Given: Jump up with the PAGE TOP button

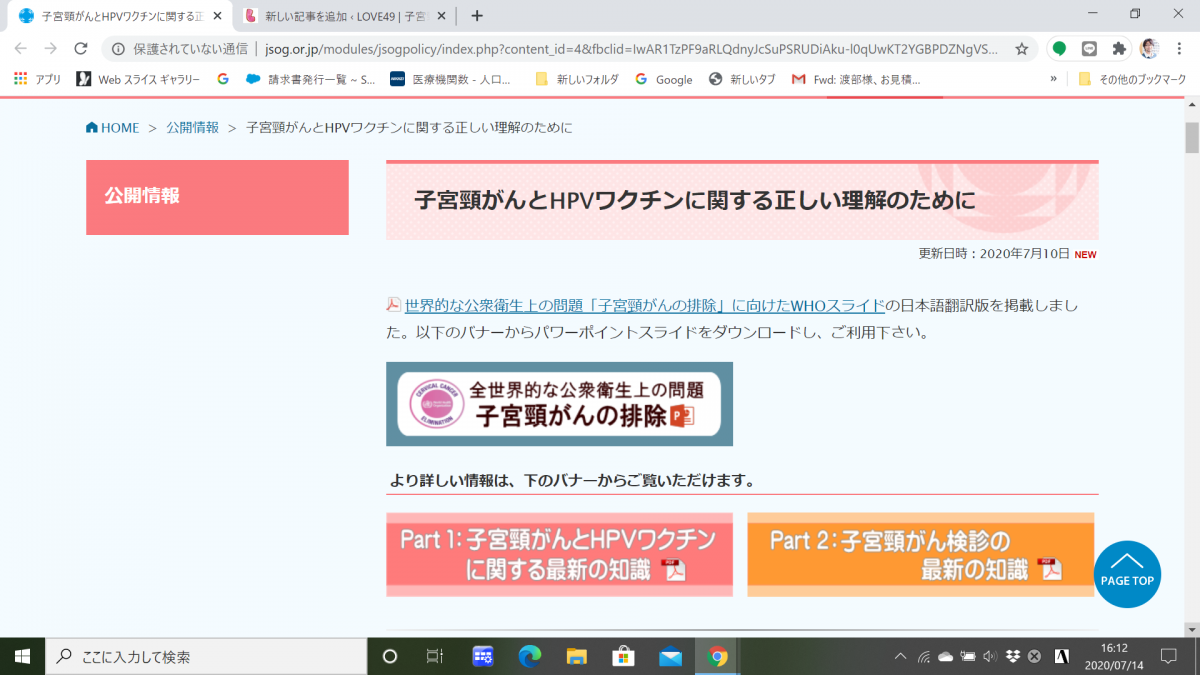Looking at the screenshot, I should click(x=1127, y=574).
